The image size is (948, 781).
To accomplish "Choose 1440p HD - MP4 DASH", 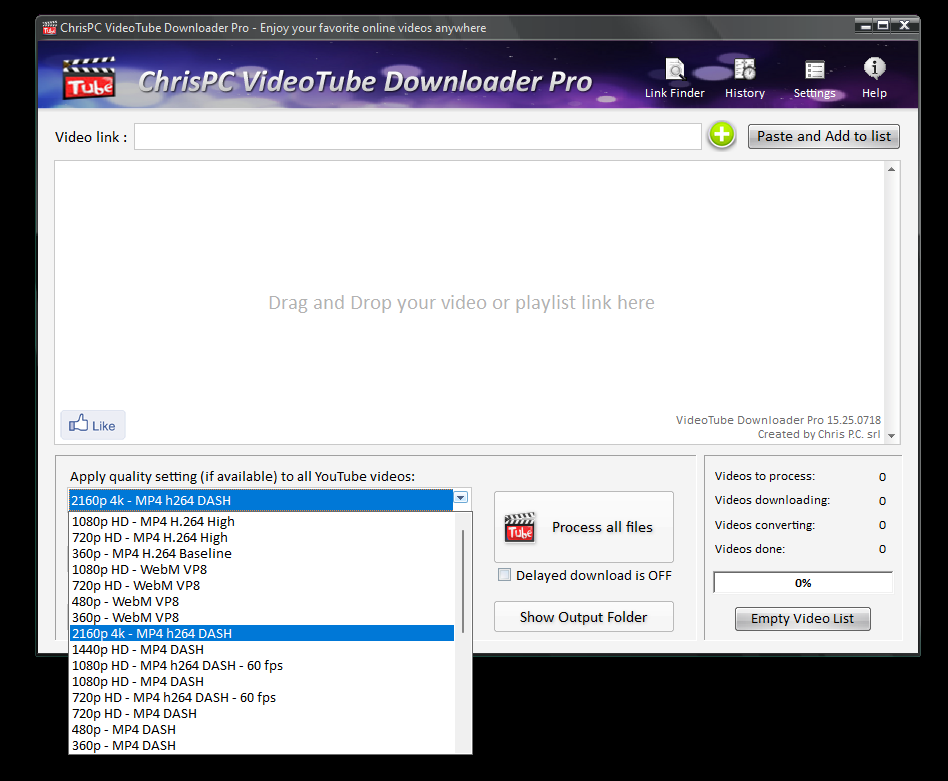I will point(261,649).
